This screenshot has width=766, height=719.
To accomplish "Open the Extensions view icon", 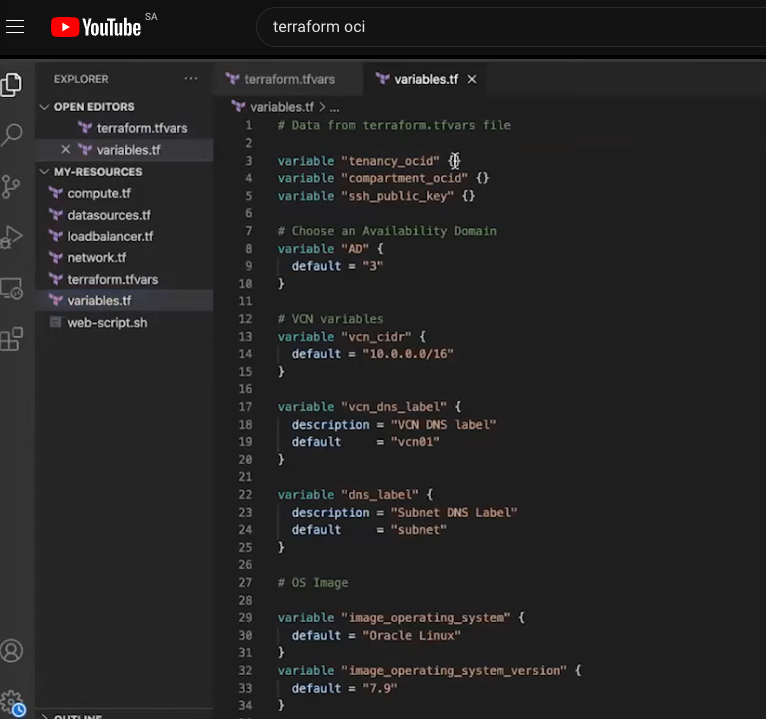I will tap(12, 340).
